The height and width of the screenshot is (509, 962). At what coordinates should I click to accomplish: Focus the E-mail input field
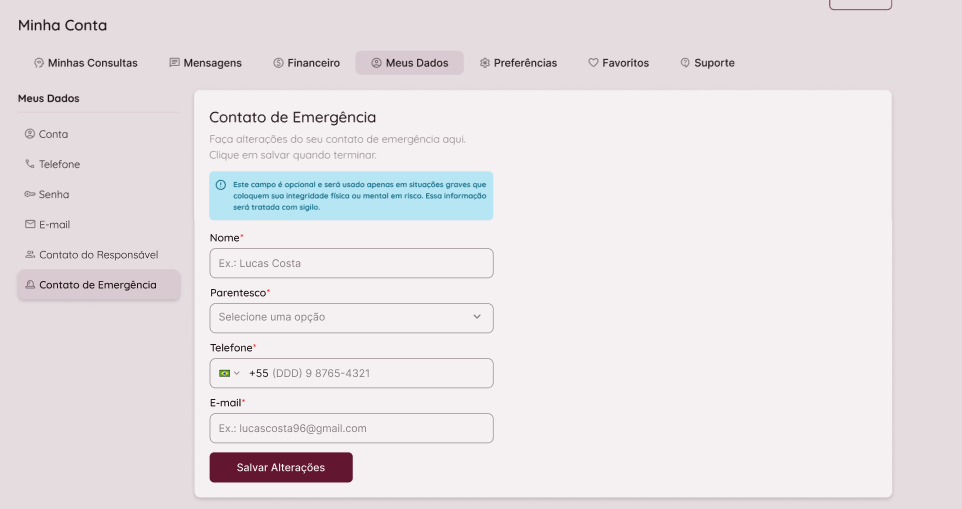pyautogui.click(x=351, y=428)
